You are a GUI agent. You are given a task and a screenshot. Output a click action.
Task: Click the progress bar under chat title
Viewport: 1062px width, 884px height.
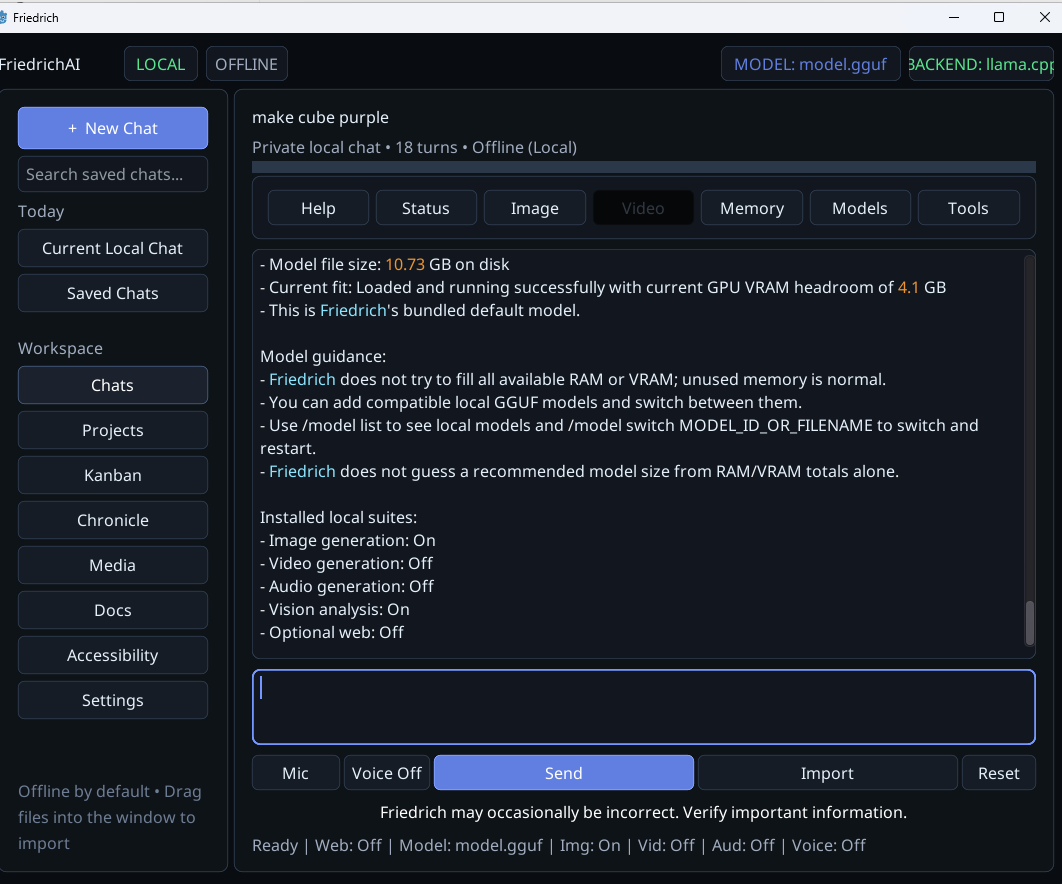point(643,167)
